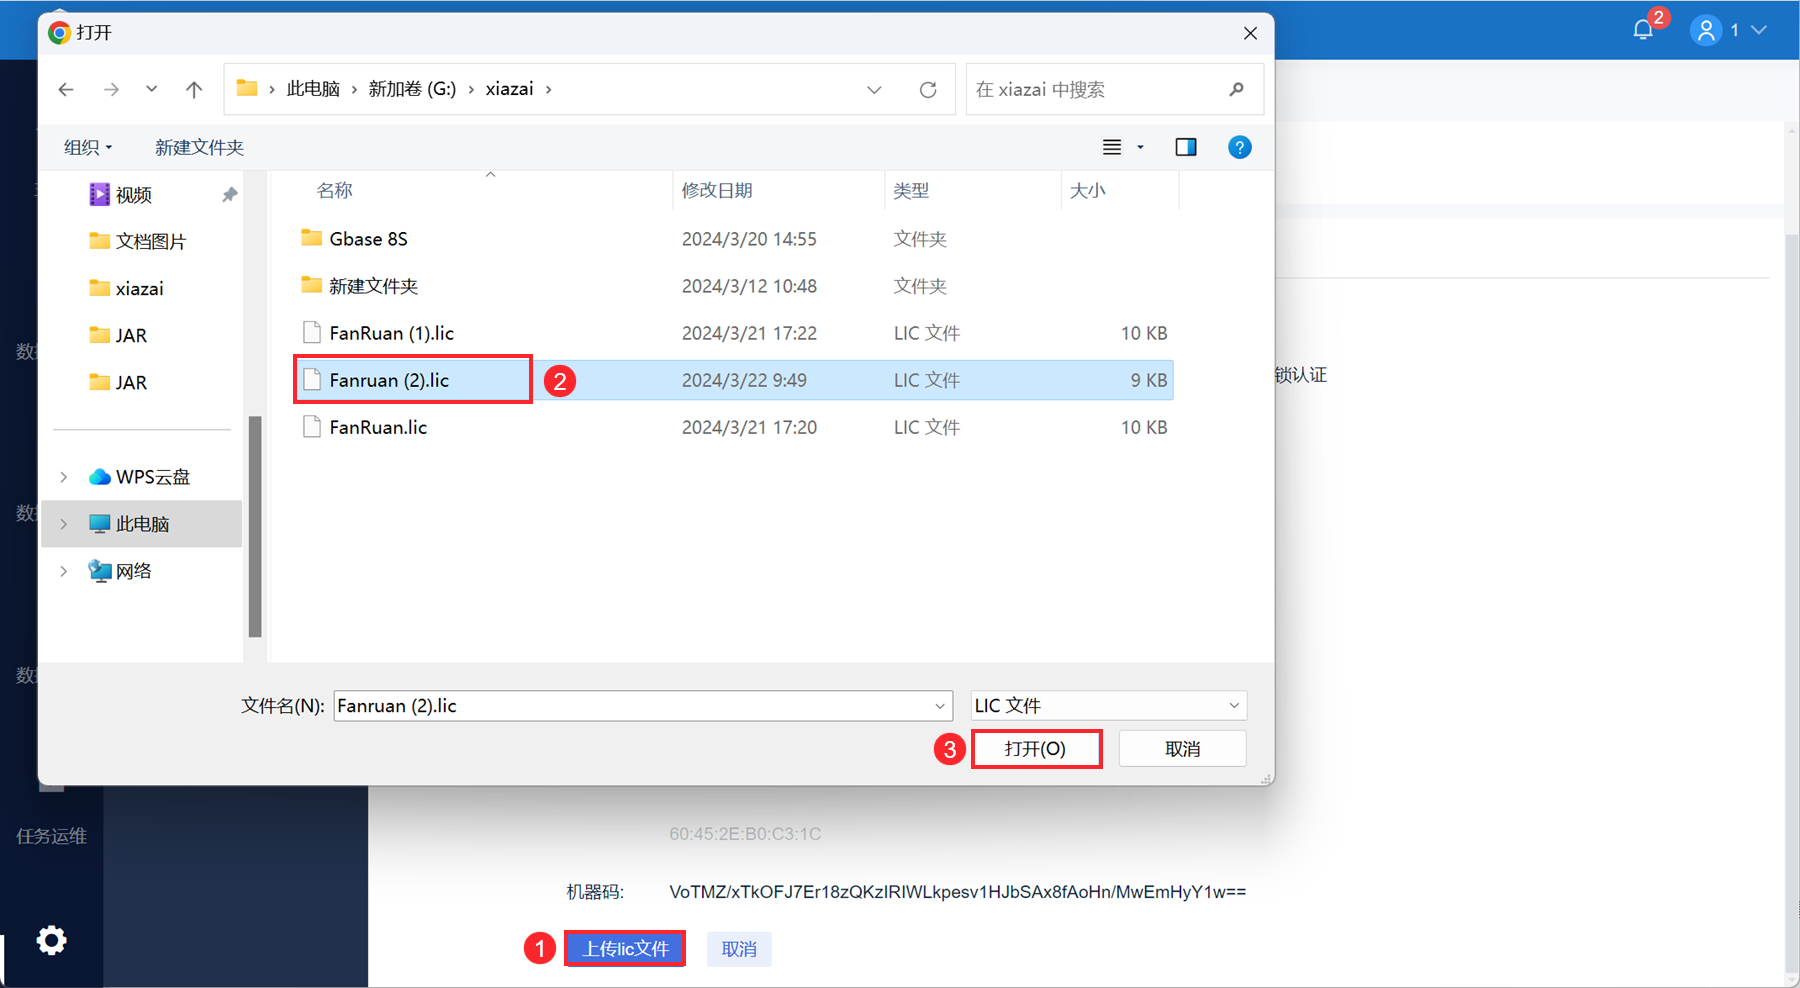Image resolution: width=1800 pixels, height=988 pixels.
Task: Open settings gear in sidebar
Action: (51, 940)
